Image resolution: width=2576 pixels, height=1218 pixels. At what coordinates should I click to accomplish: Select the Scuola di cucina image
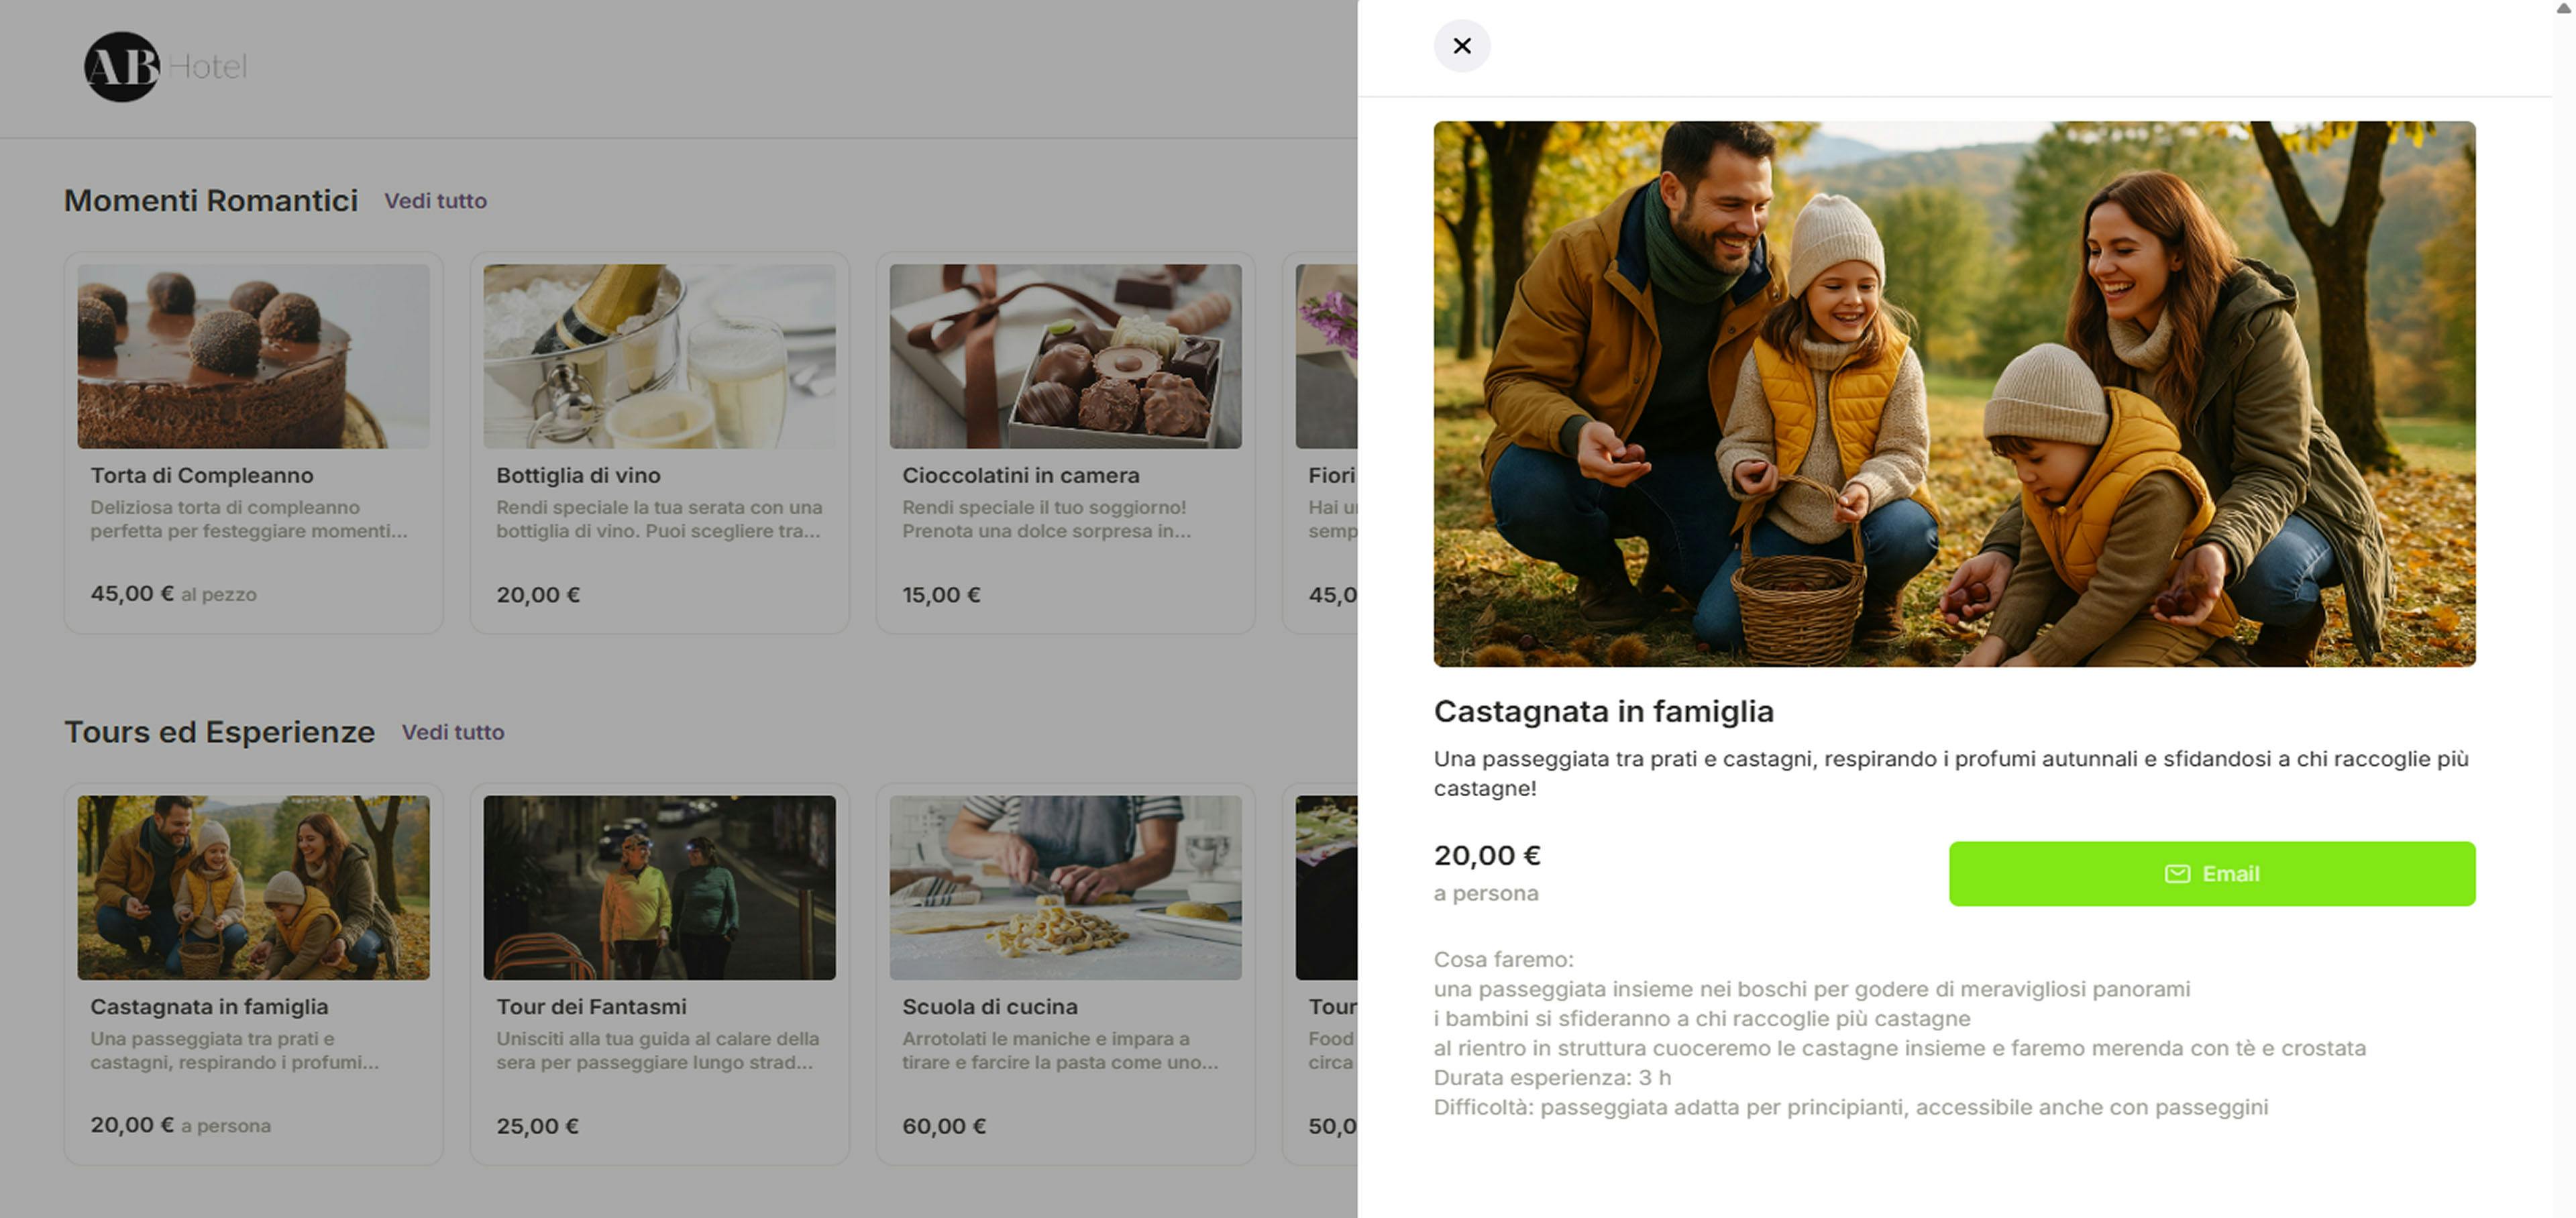coord(1065,887)
